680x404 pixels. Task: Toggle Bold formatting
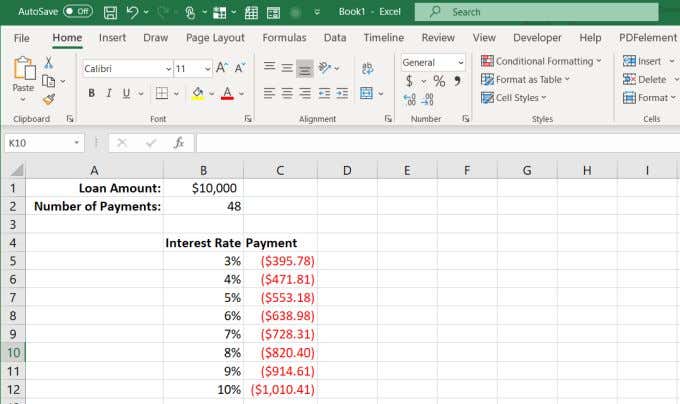coord(92,93)
